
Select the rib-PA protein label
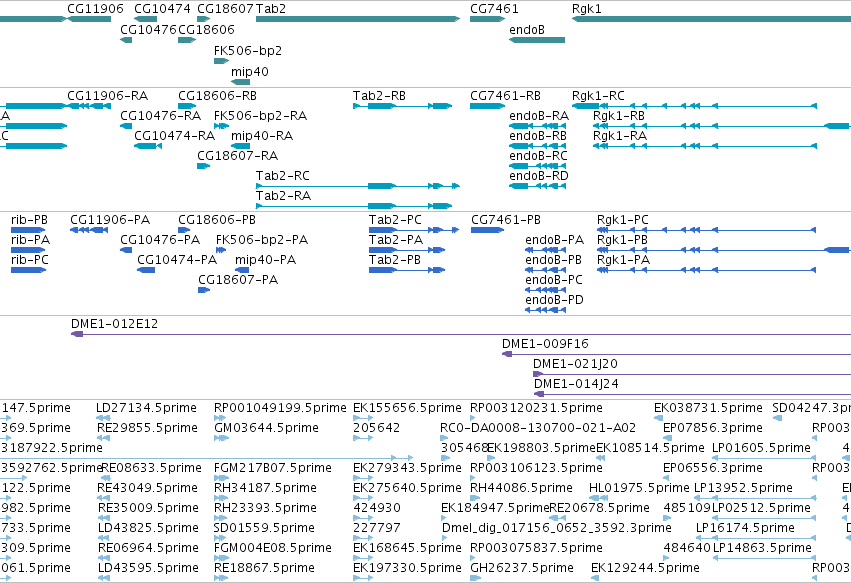click(x=30, y=240)
